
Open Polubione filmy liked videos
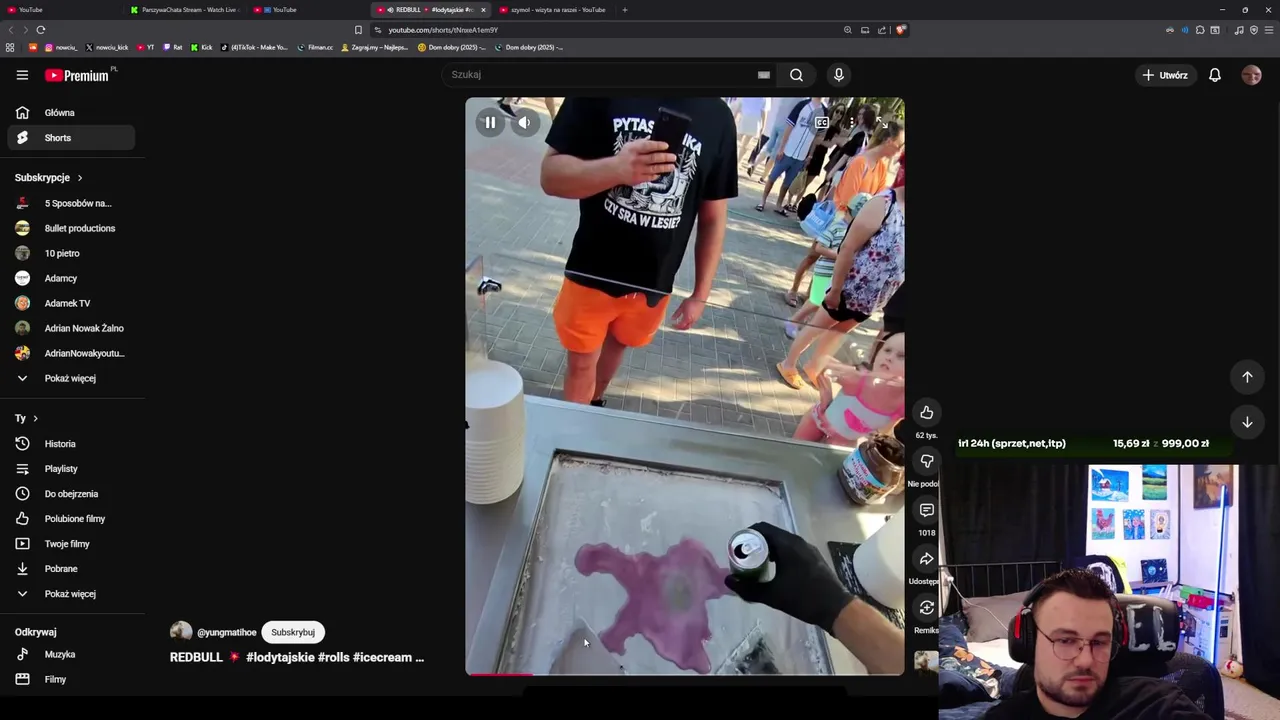pos(70,519)
